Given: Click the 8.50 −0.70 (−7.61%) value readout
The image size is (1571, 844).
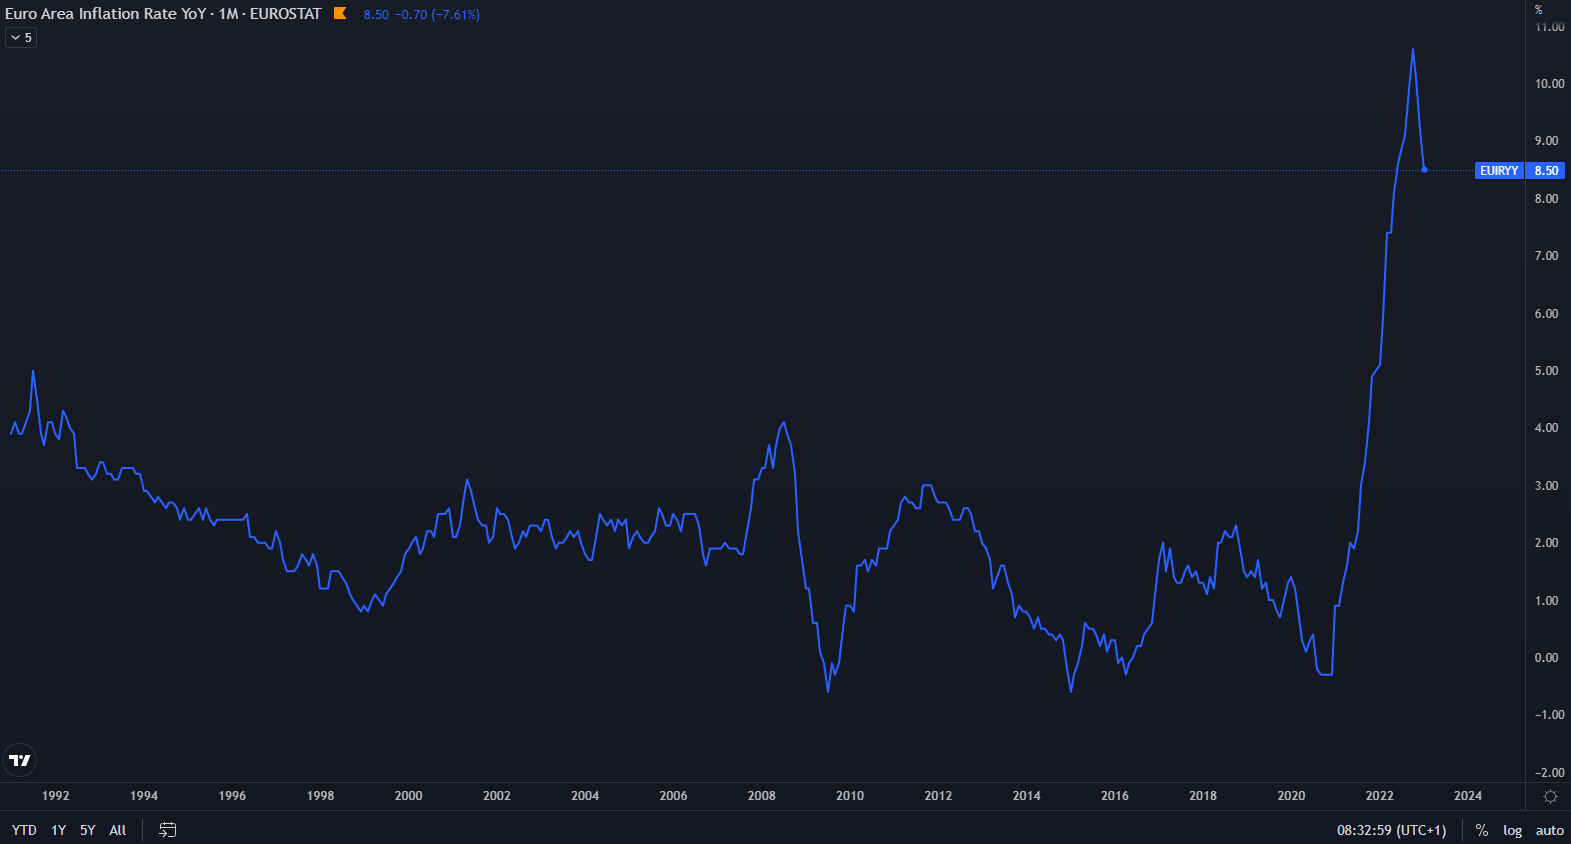Looking at the screenshot, I should [421, 15].
